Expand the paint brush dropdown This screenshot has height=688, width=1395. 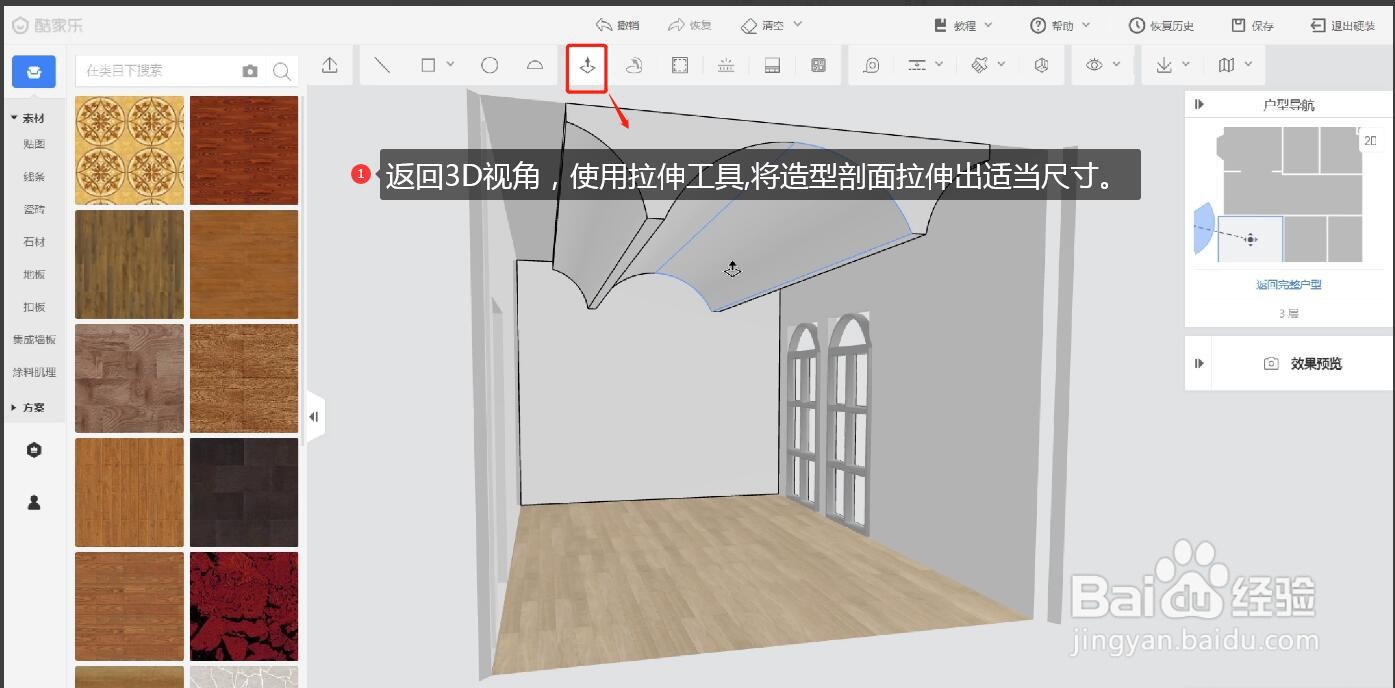click(x=1001, y=65)
